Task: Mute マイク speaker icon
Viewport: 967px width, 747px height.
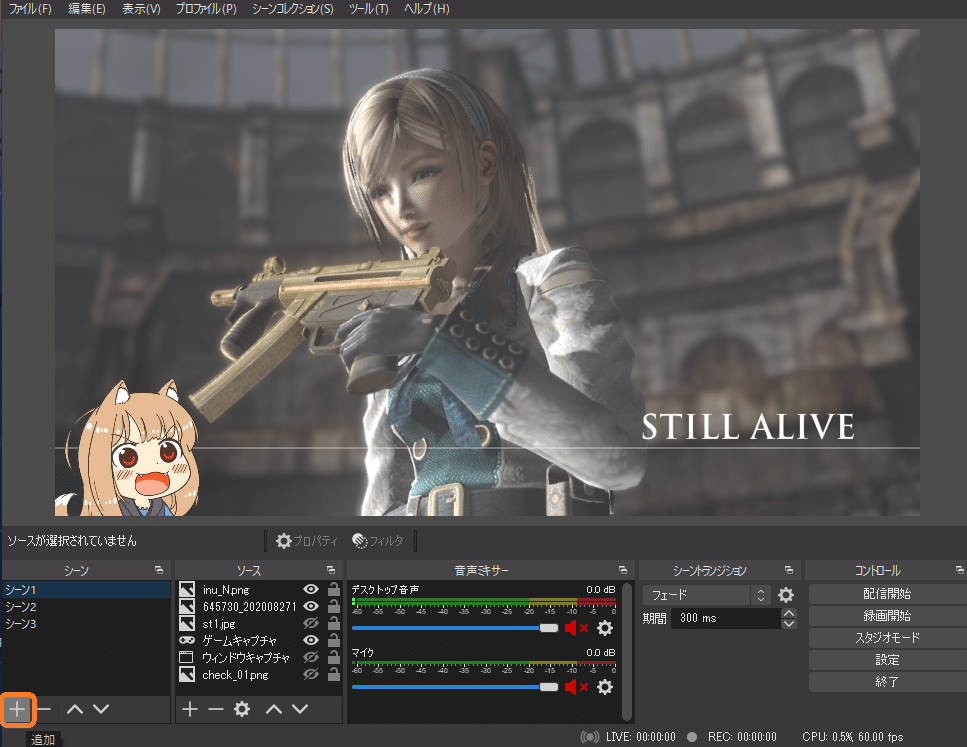Action: (x=576, y=687)
